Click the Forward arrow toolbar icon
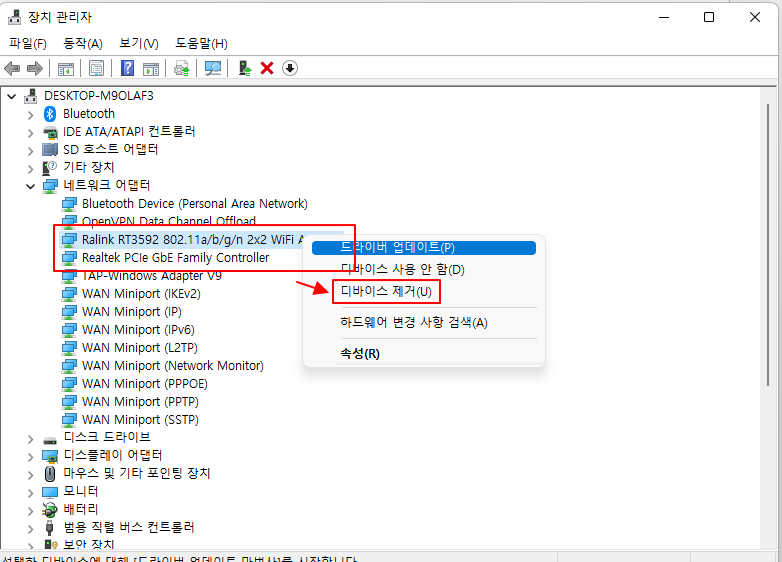Screen dimensions: 782x562 (34, 68)
